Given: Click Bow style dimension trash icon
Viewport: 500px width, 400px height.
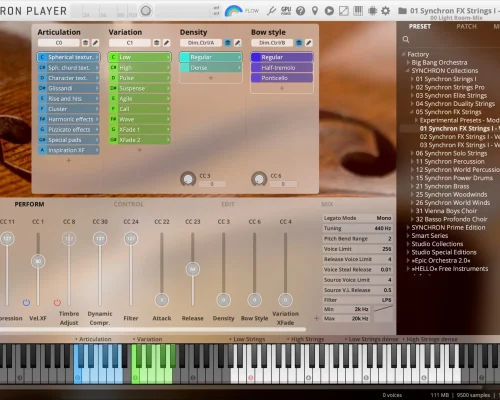Looking at the screenshot, I should (x=299, y=43).
